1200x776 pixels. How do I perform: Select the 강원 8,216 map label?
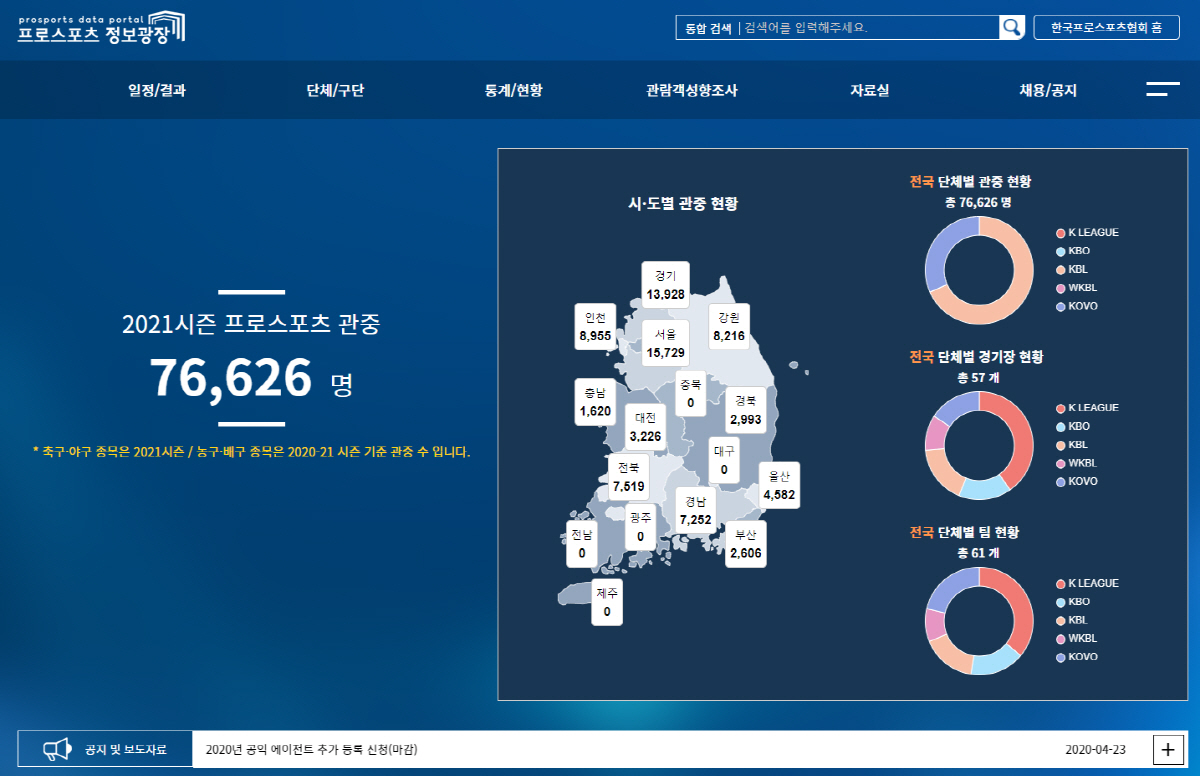tap(729, 327)
